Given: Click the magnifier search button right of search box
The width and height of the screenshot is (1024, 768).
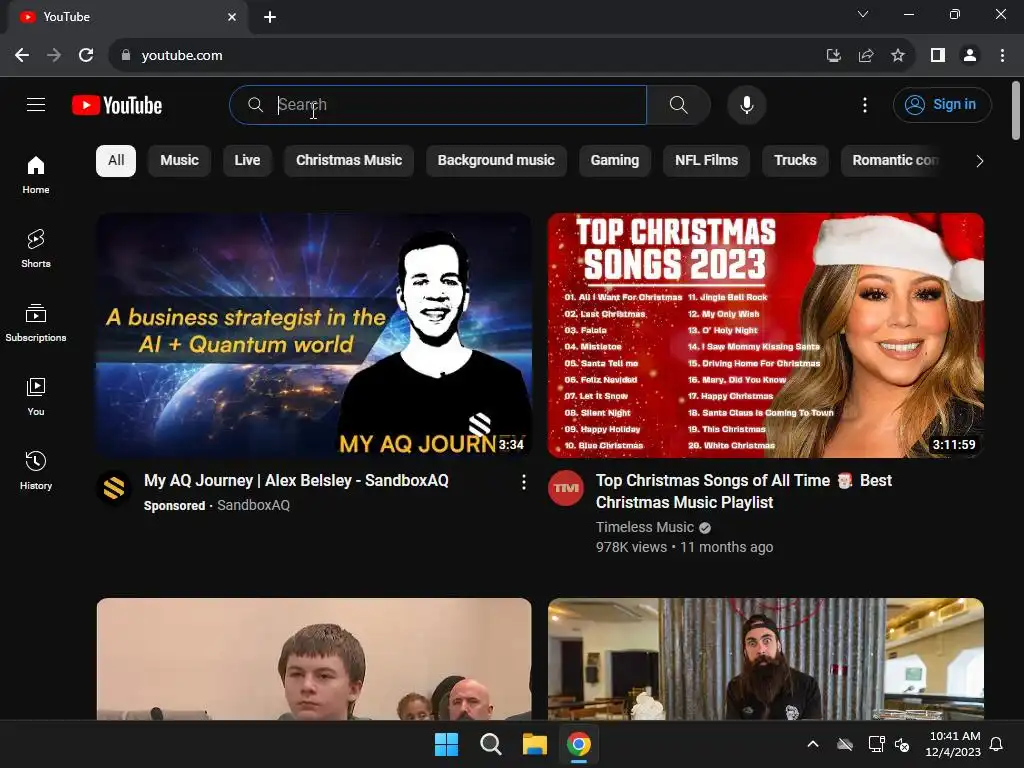Looking at the screenshot, I should pyautogui.click(x=679, y=104).
